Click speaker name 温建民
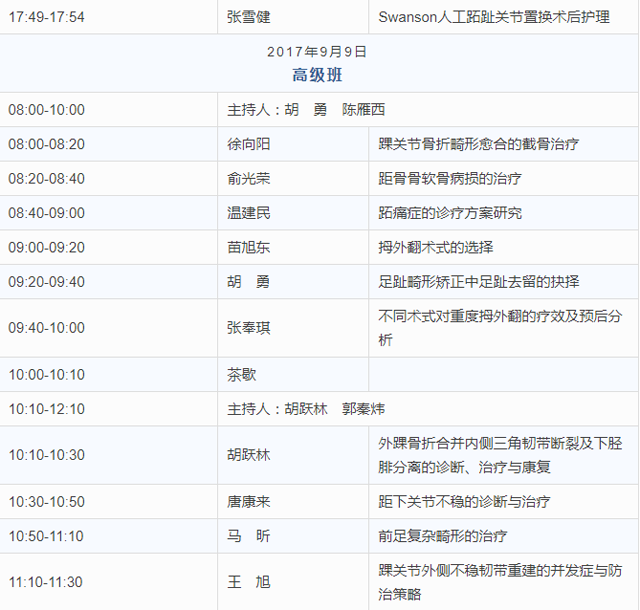 pyautogui.click(x=249, y=213)
